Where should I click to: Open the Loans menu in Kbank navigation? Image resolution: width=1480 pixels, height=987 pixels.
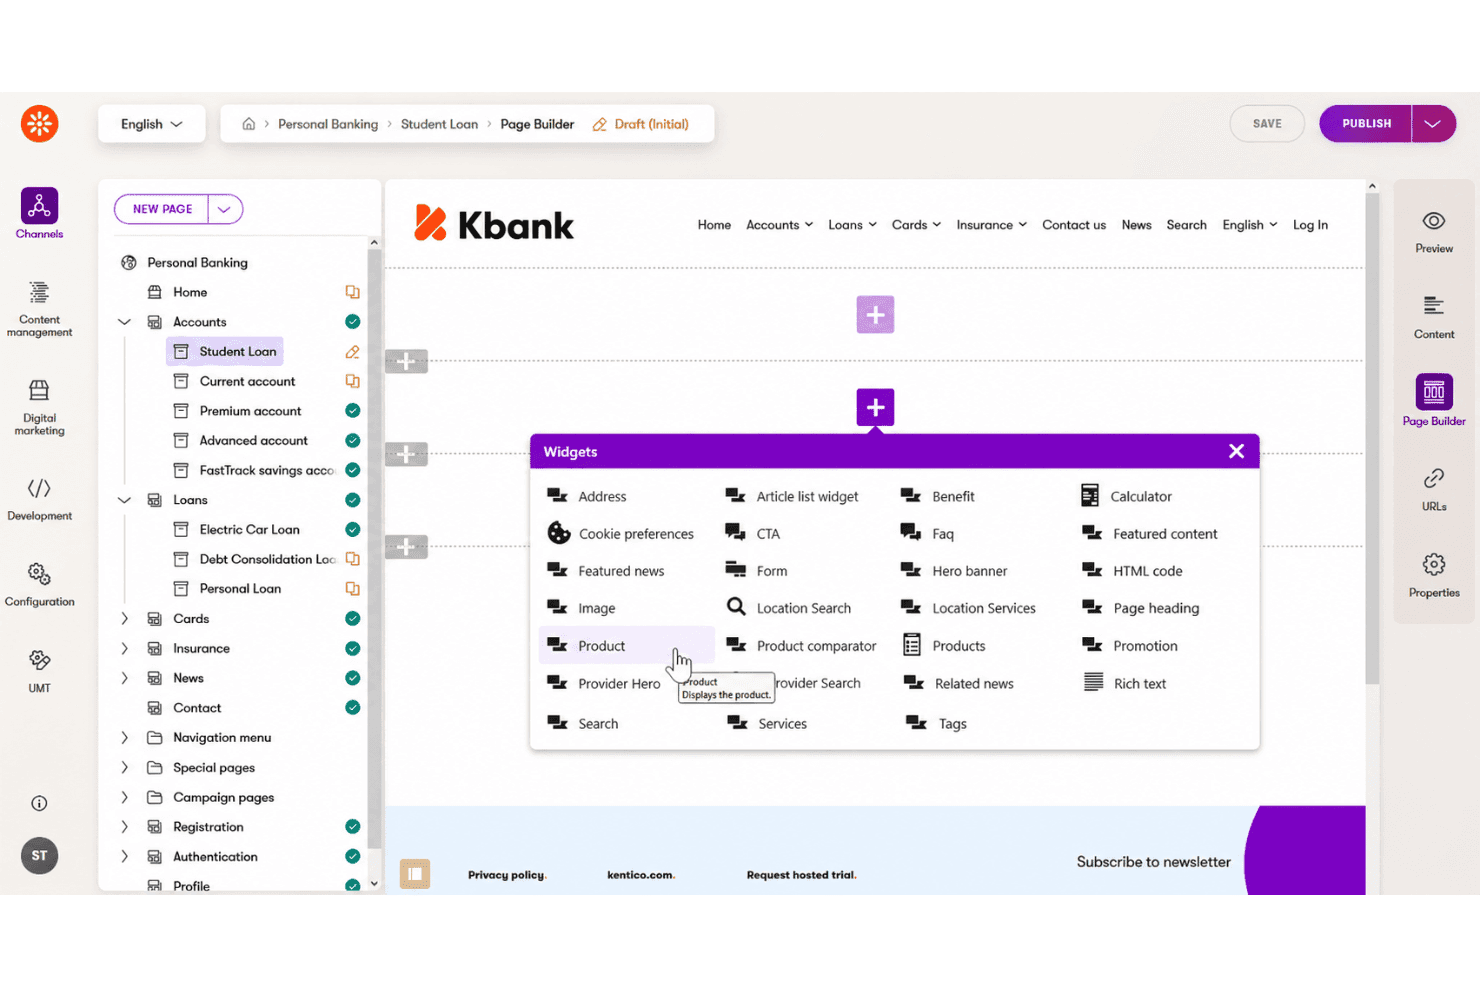(852, 225)
